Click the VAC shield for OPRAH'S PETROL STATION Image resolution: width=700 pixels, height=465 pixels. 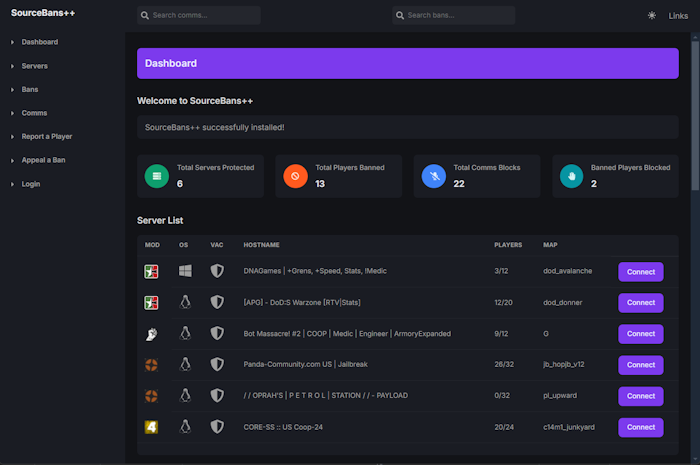[217, 395]
